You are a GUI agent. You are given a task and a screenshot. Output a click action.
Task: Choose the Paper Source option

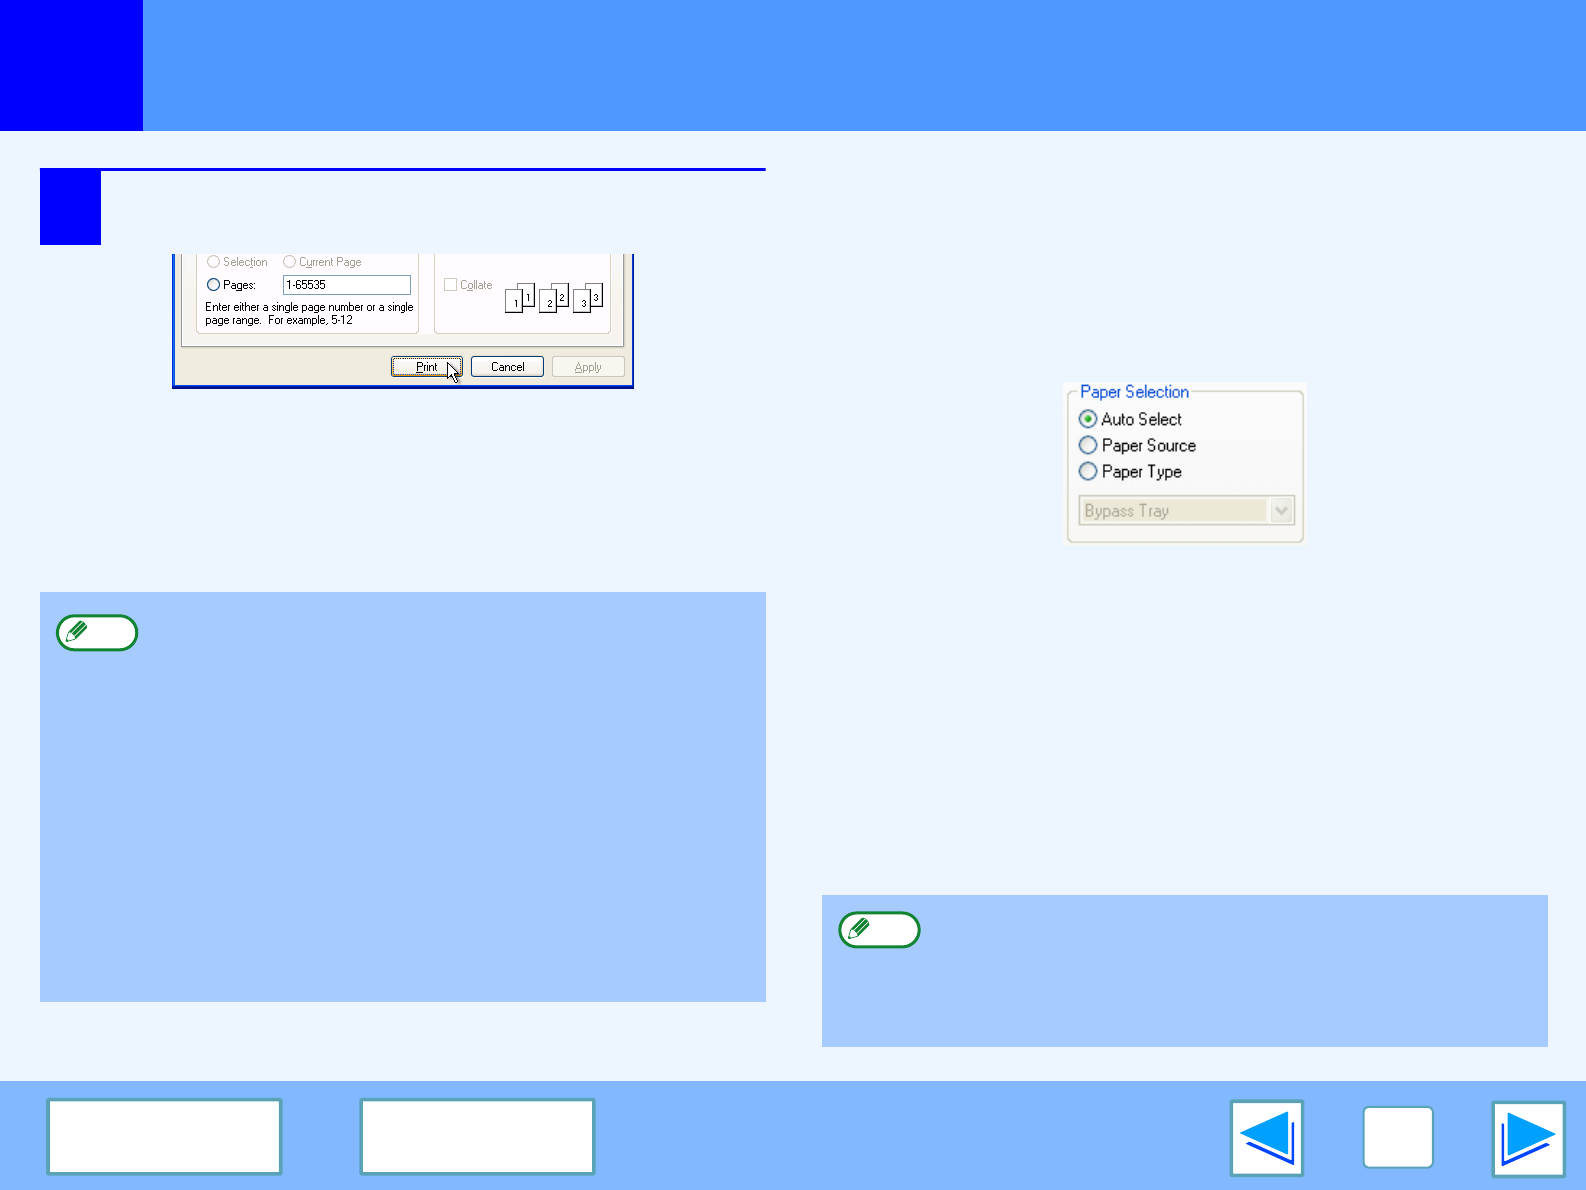point(1088,445)
